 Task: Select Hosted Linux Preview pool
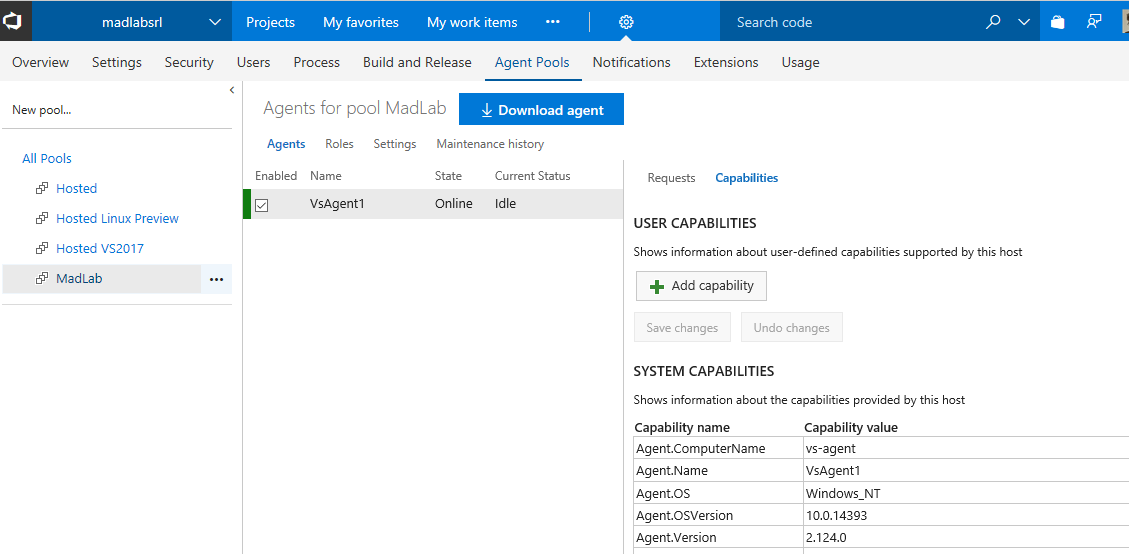point(117,218)
